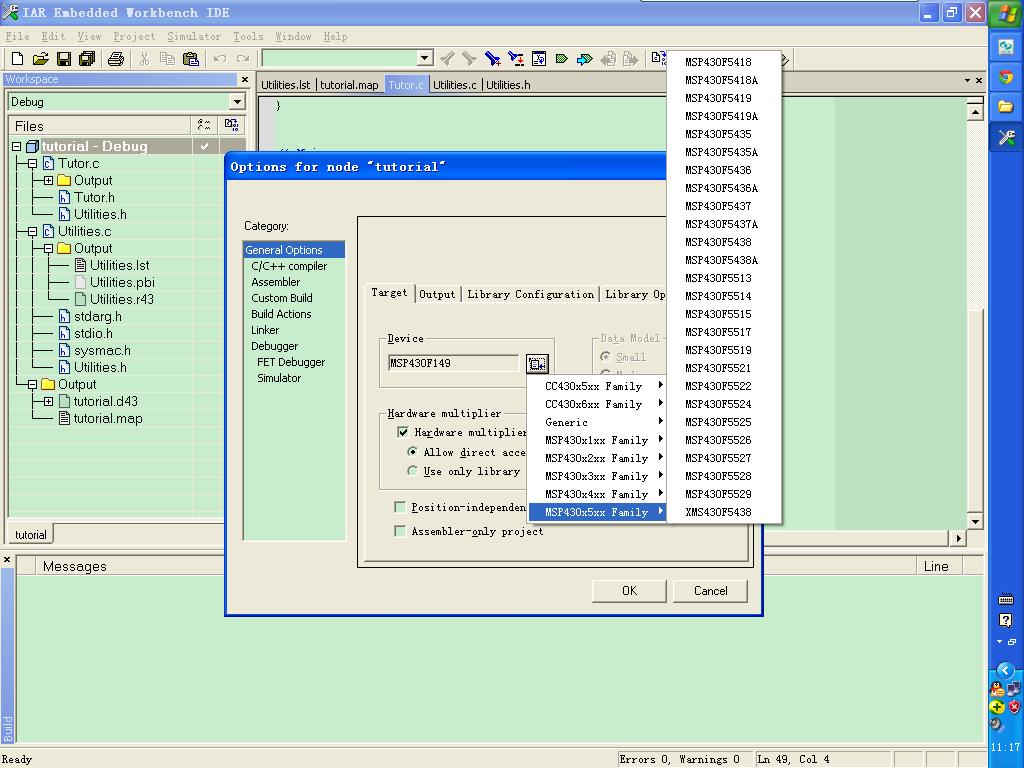1024x768 pixels.
Task: Click the Cut scissors icon
Action: (x=144, y=59)
